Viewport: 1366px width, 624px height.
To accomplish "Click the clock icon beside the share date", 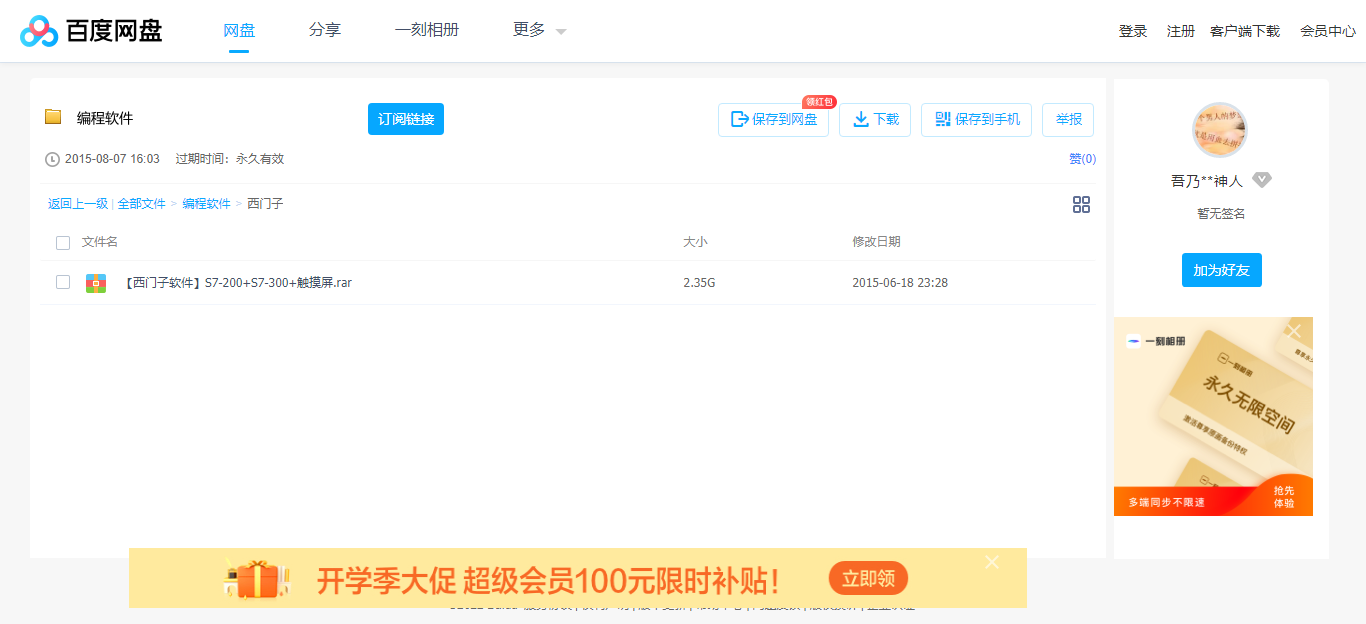I will 50,157.
